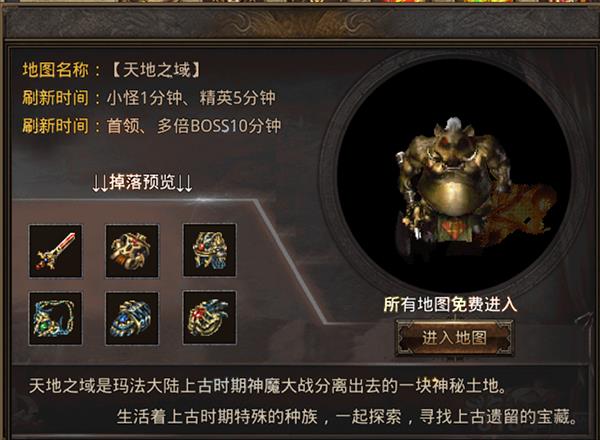The width and height of the screenshot is (600, 440).
Task: Click the 小怪1分钟、精英5分钟 refresh line
Action: (x=191, y=98)
